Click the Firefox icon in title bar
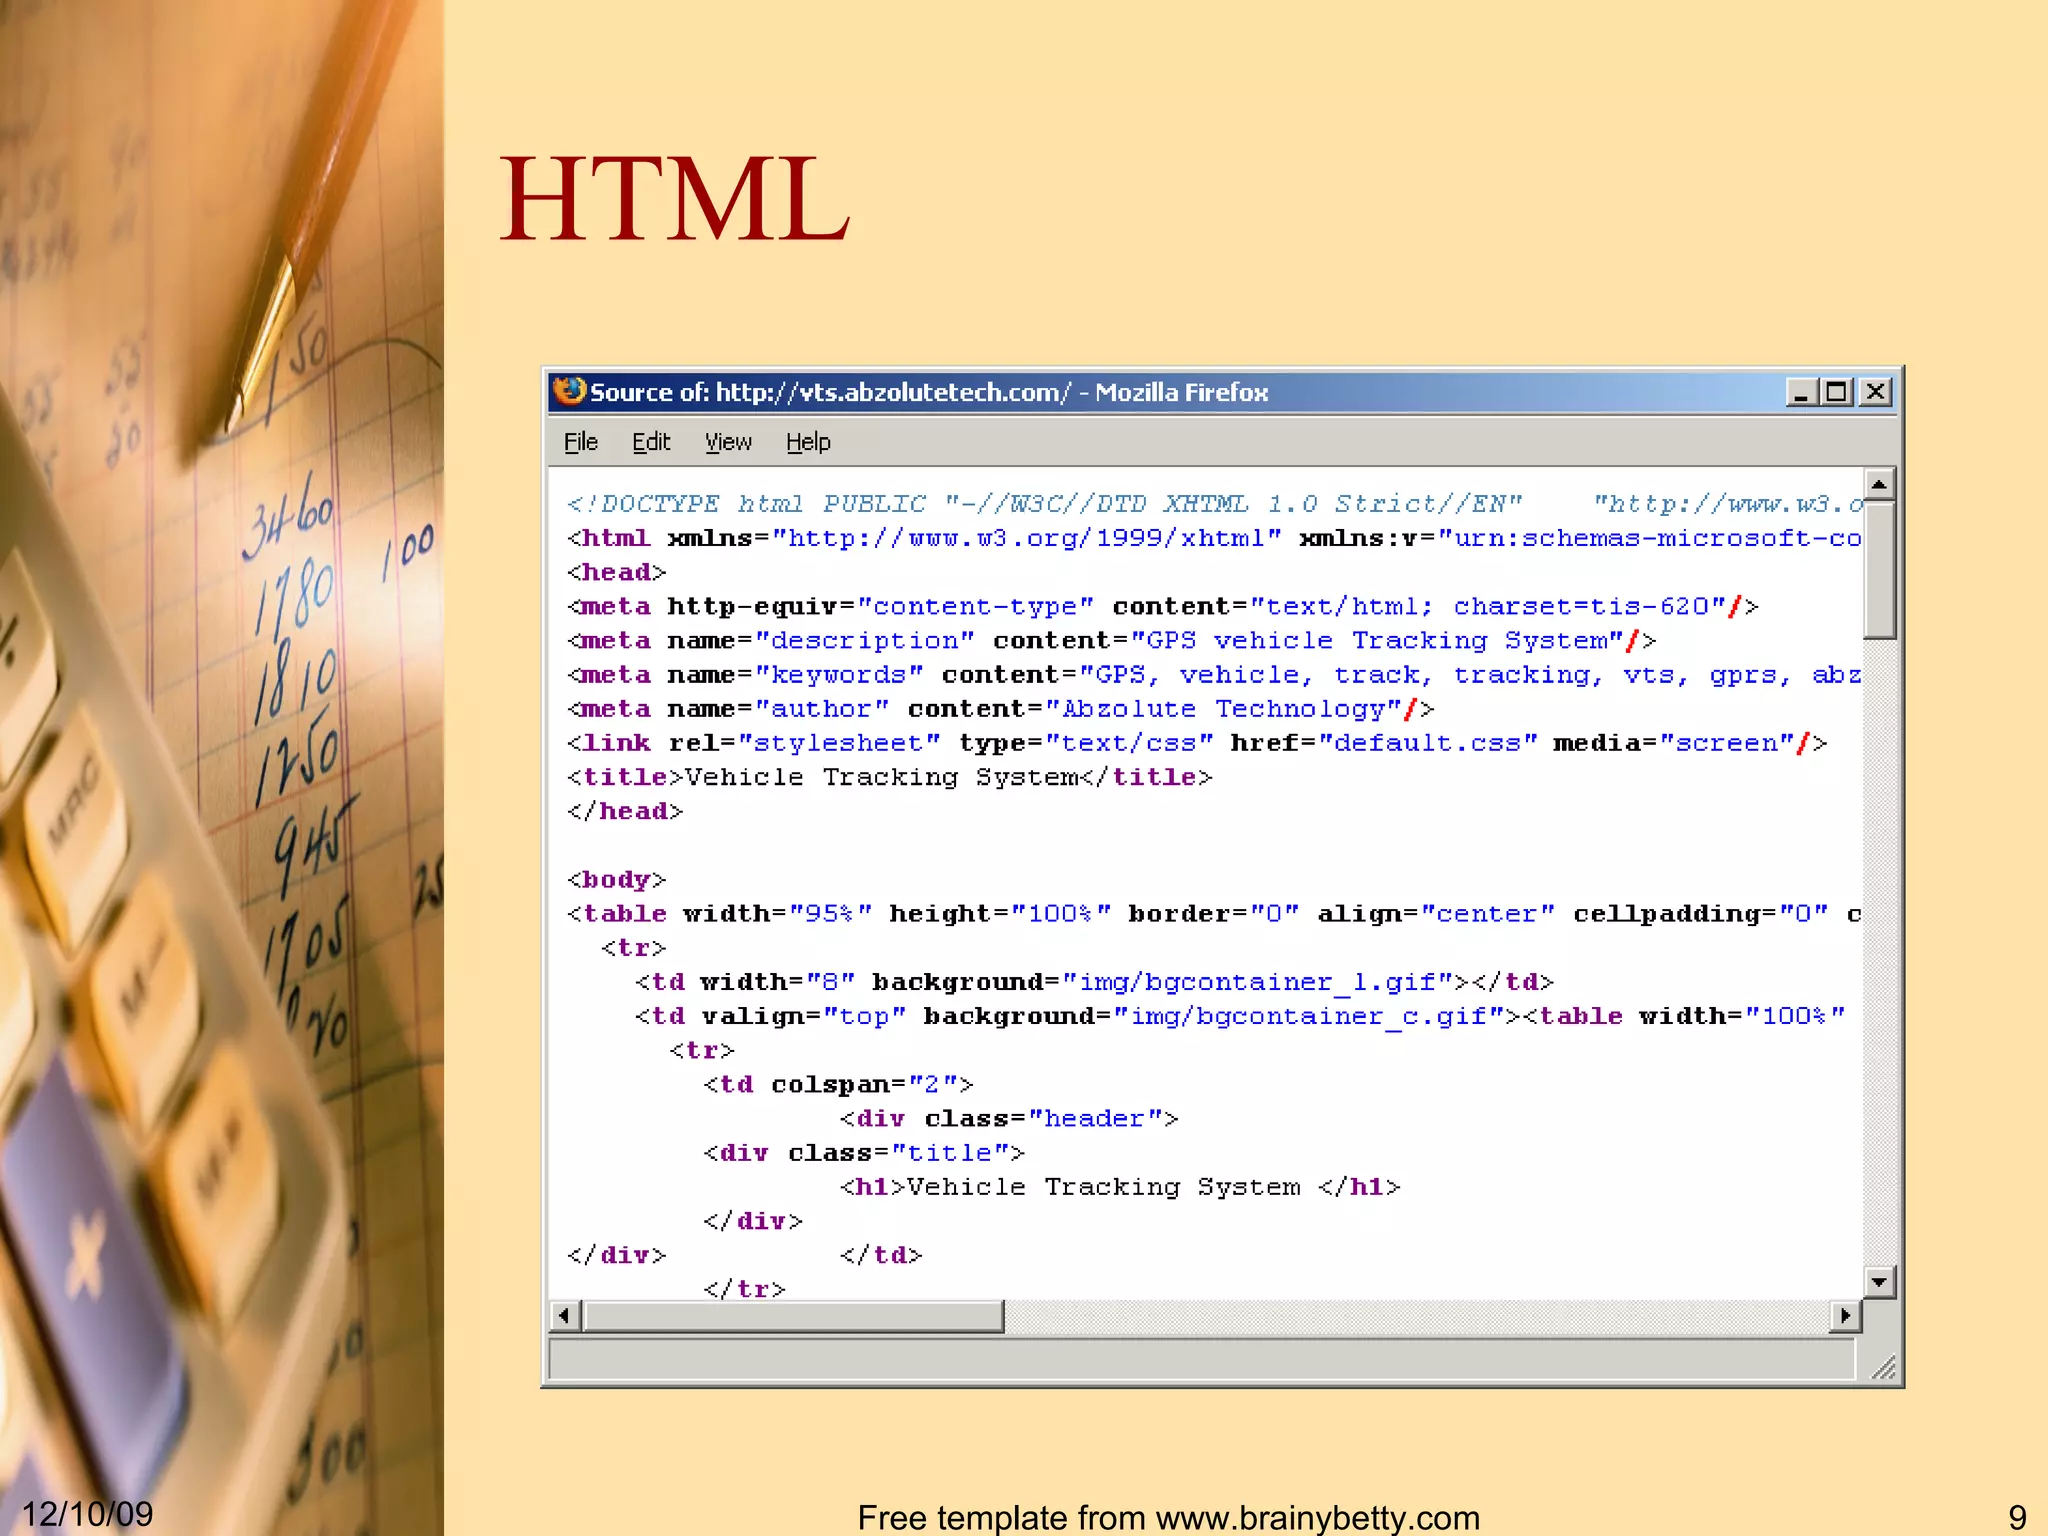2048x1536 pixels. click(570, 391)
